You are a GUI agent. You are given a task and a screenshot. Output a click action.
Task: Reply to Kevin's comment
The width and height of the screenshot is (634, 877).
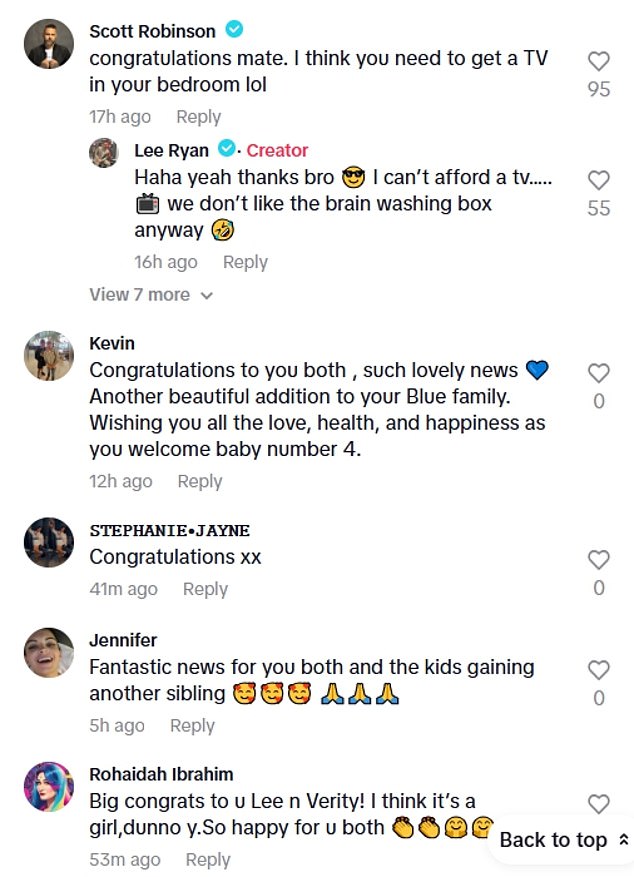click(199, 481)
